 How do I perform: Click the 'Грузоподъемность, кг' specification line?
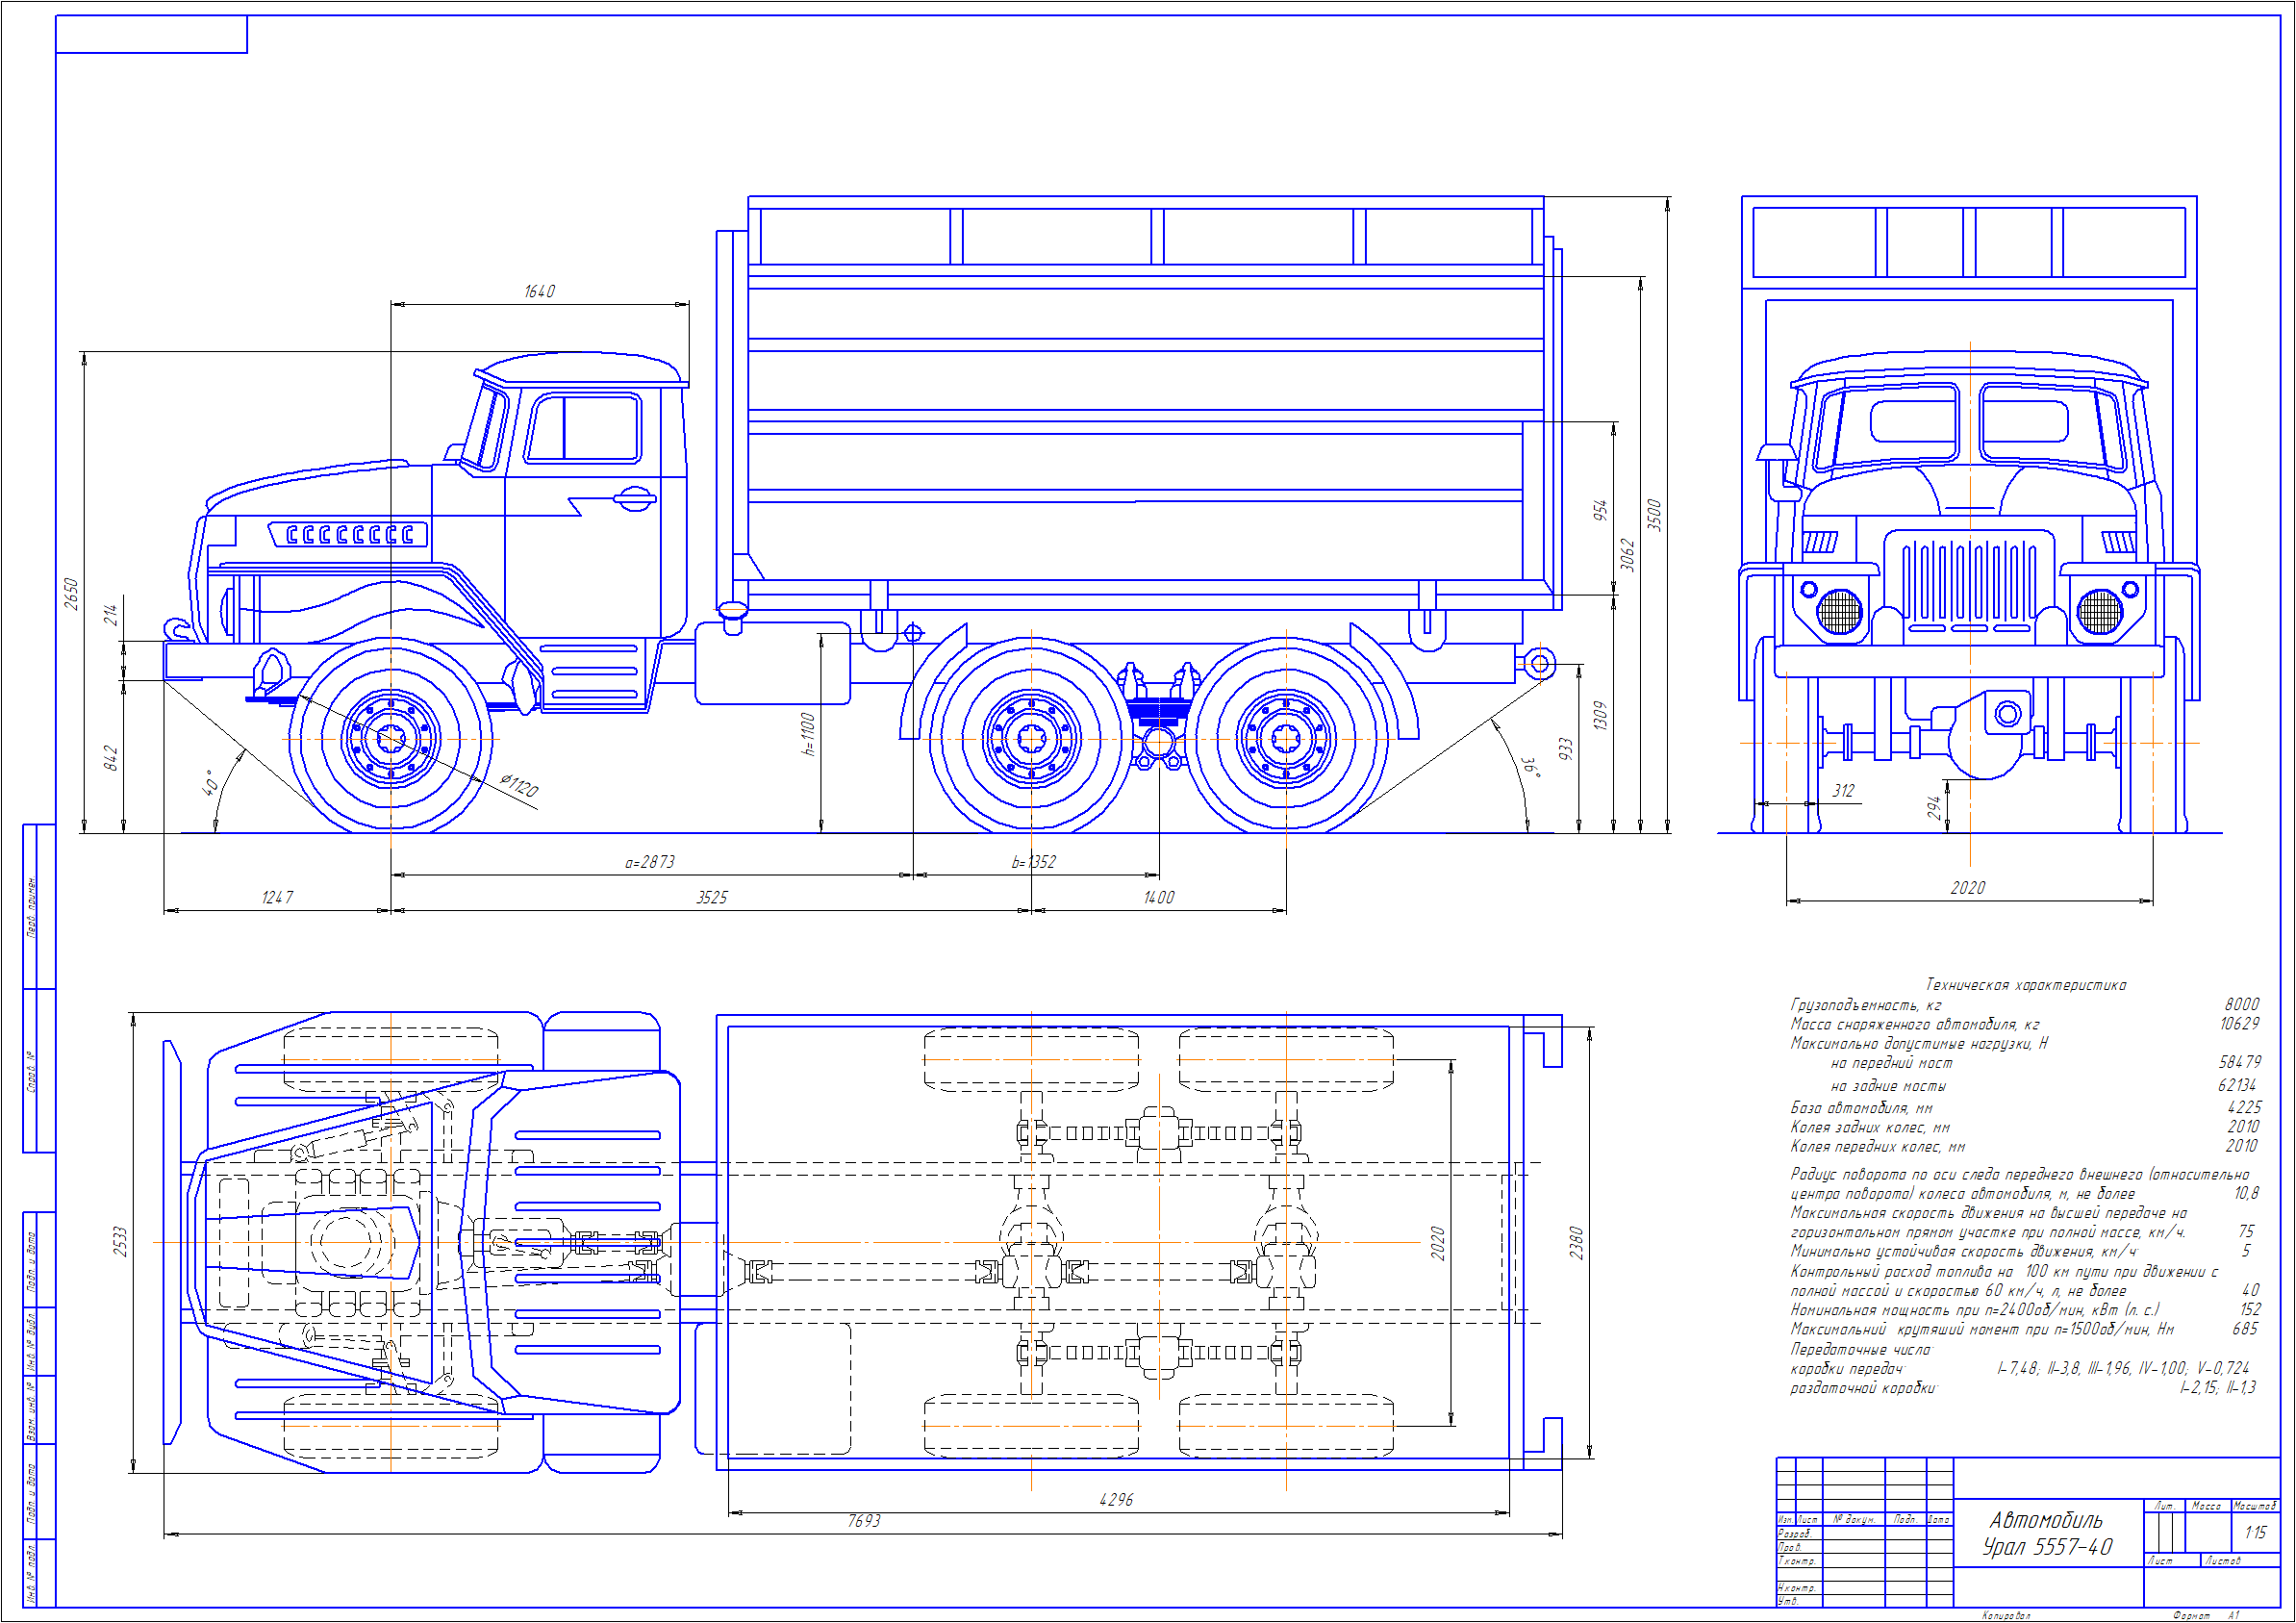(x=1866, y=1005)
